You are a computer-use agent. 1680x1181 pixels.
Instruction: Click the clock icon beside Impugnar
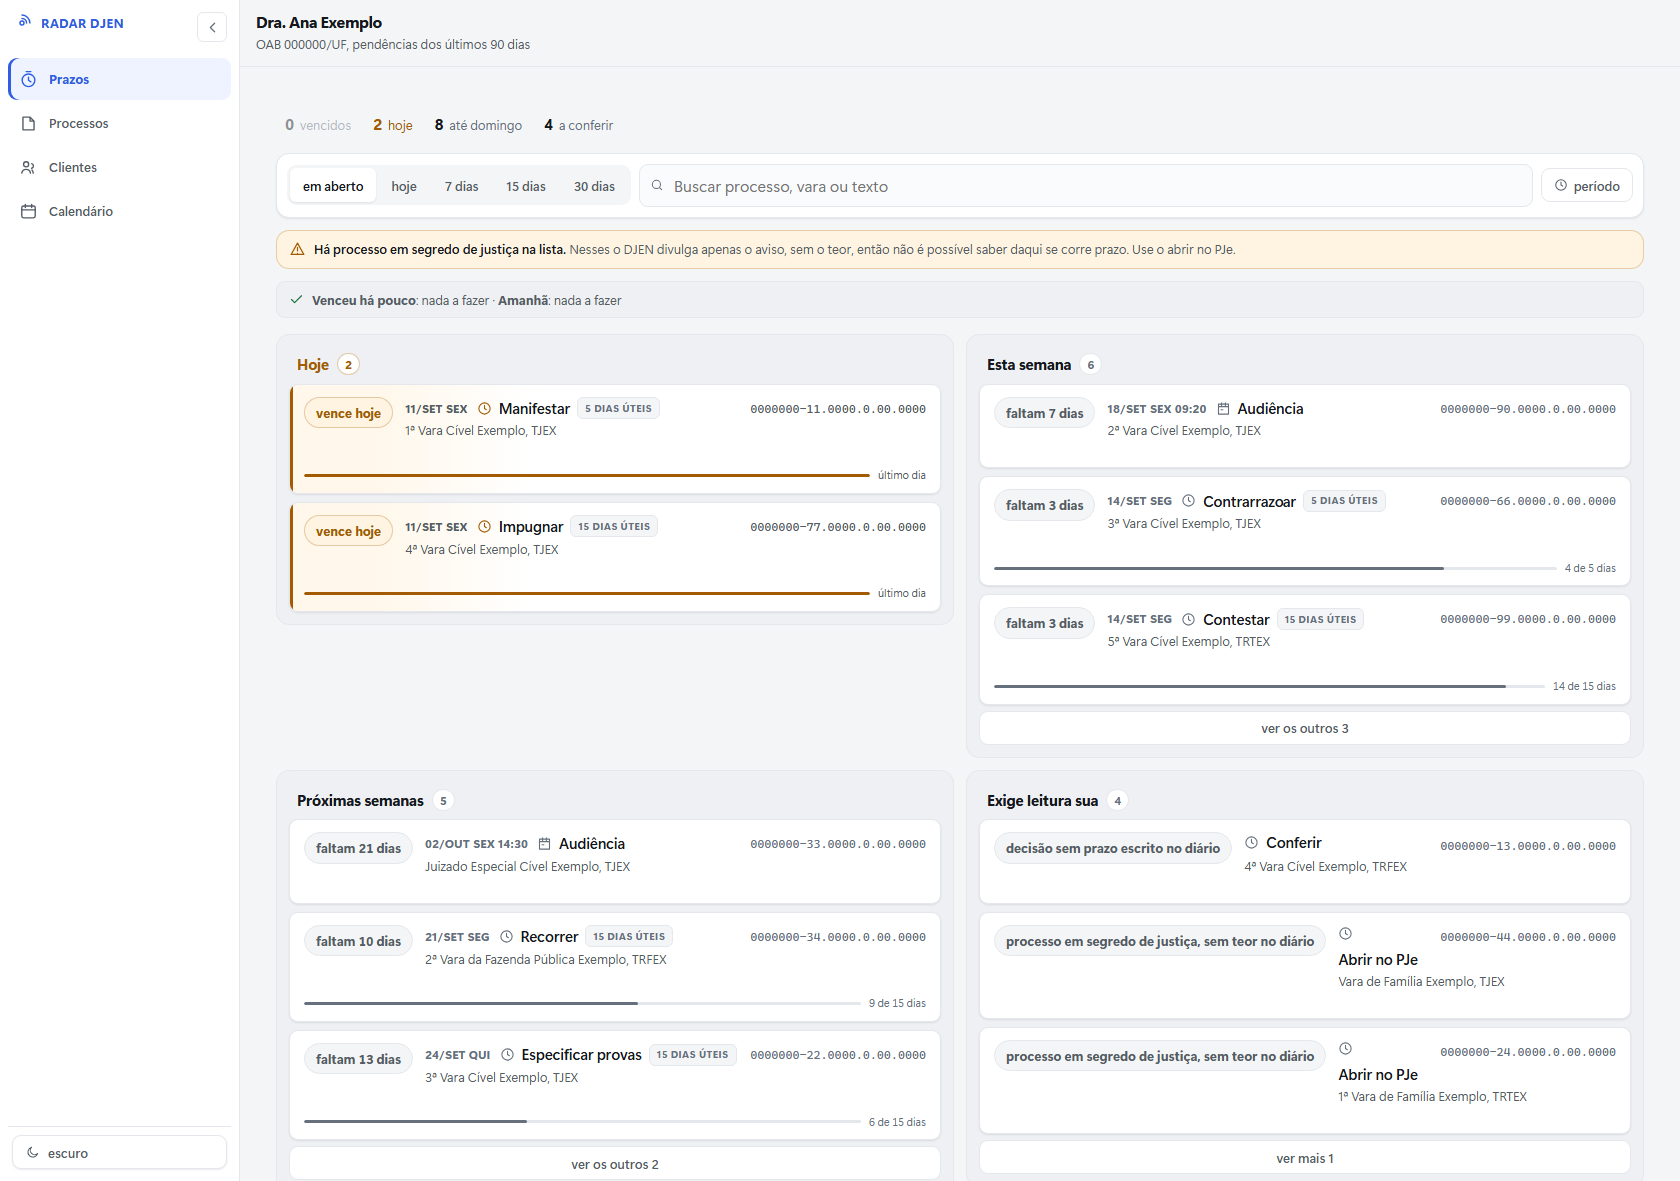pyautogui.click(x=485, y=526)
